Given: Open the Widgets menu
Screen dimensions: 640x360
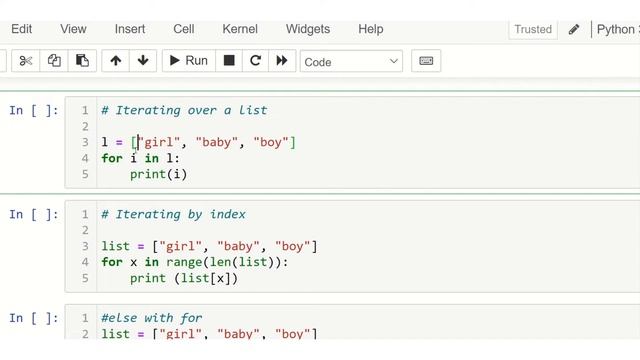Looking at the screenshot, I should tap(308, 29).
